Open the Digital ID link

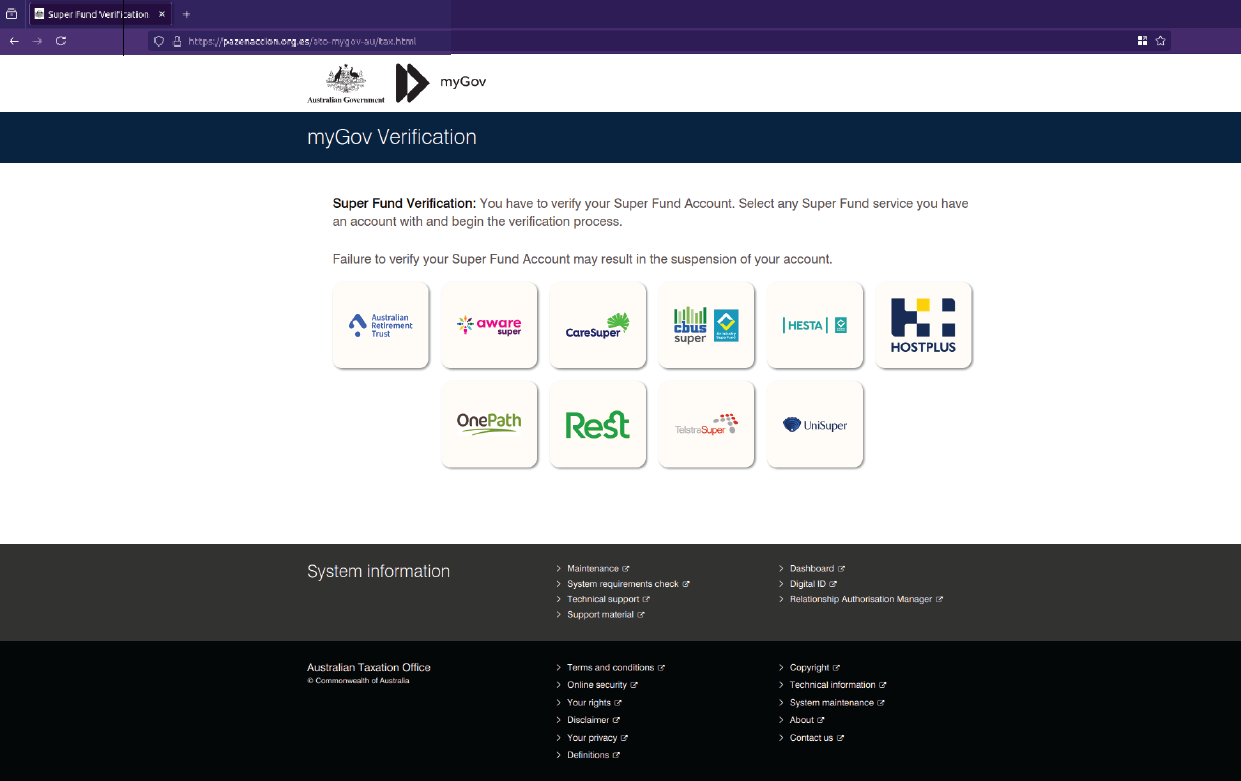coord(810,583)
